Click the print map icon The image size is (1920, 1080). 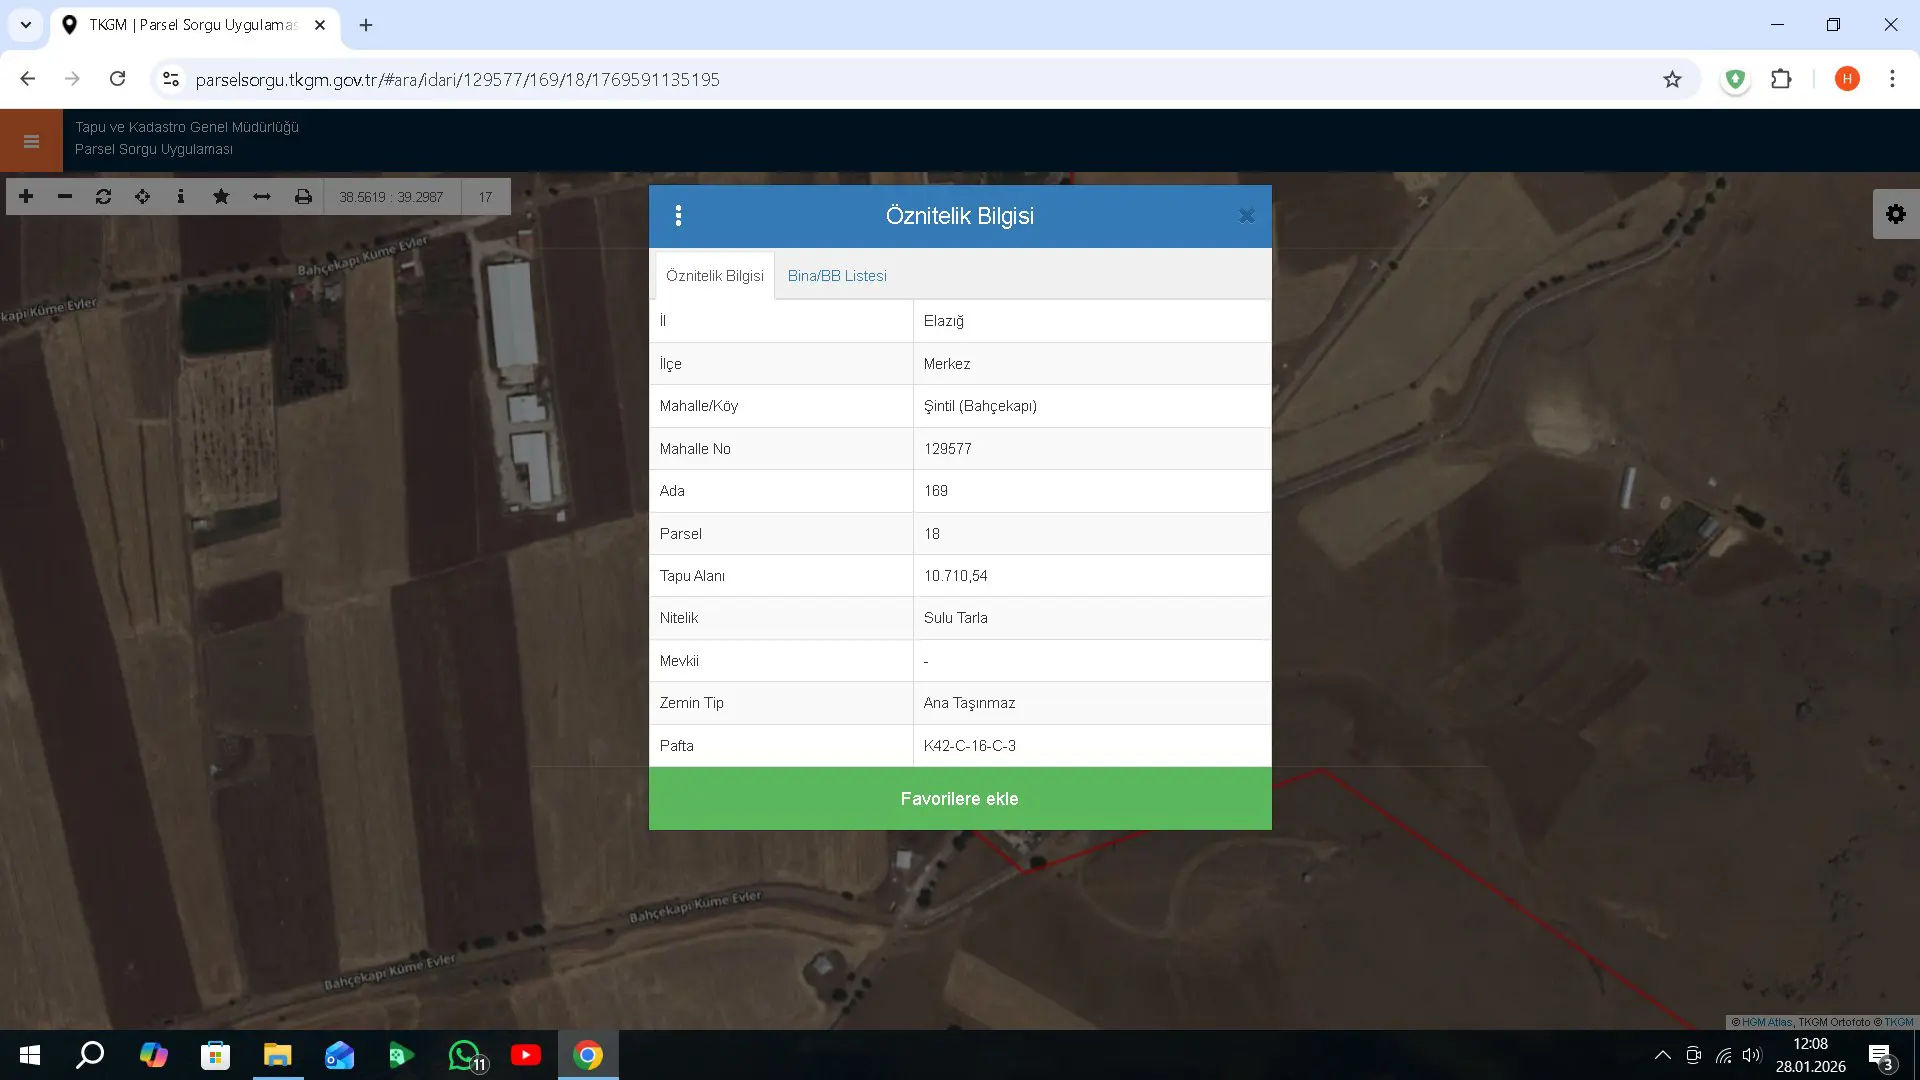click(303, 197)
